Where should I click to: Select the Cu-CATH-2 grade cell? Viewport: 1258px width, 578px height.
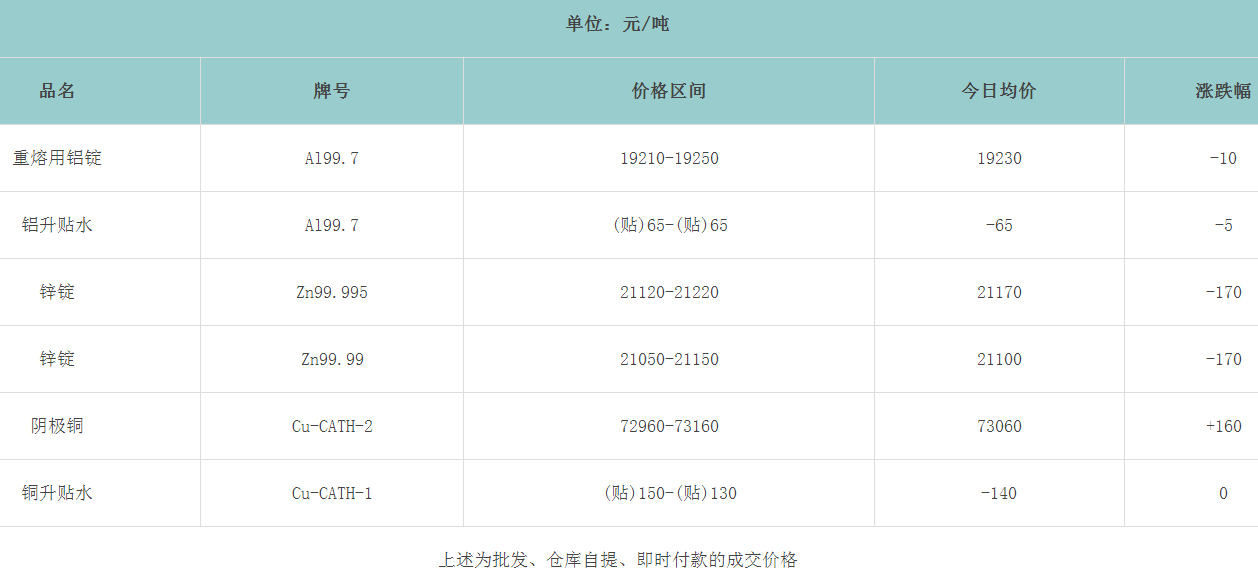330,425
